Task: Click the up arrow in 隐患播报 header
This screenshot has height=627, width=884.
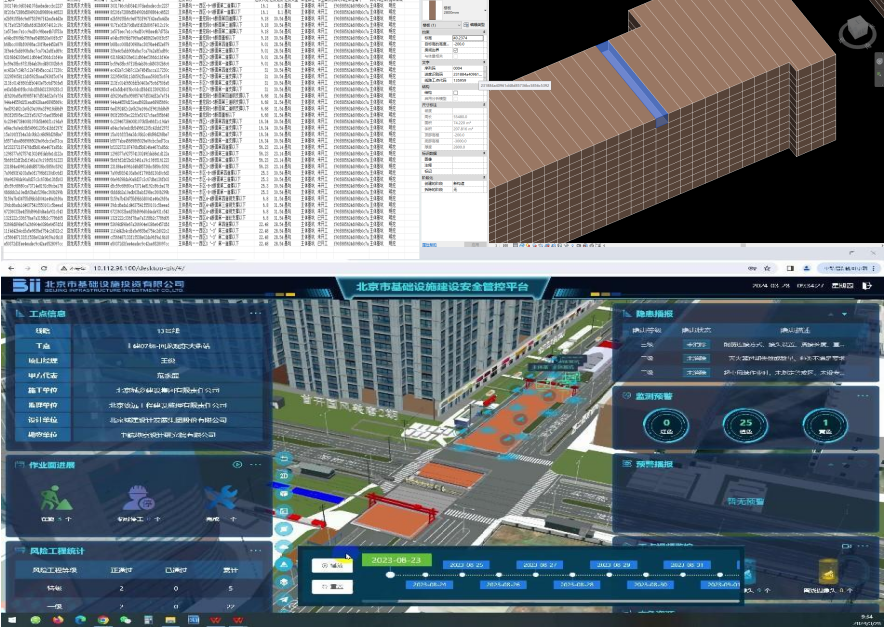Action: point(830,314)
